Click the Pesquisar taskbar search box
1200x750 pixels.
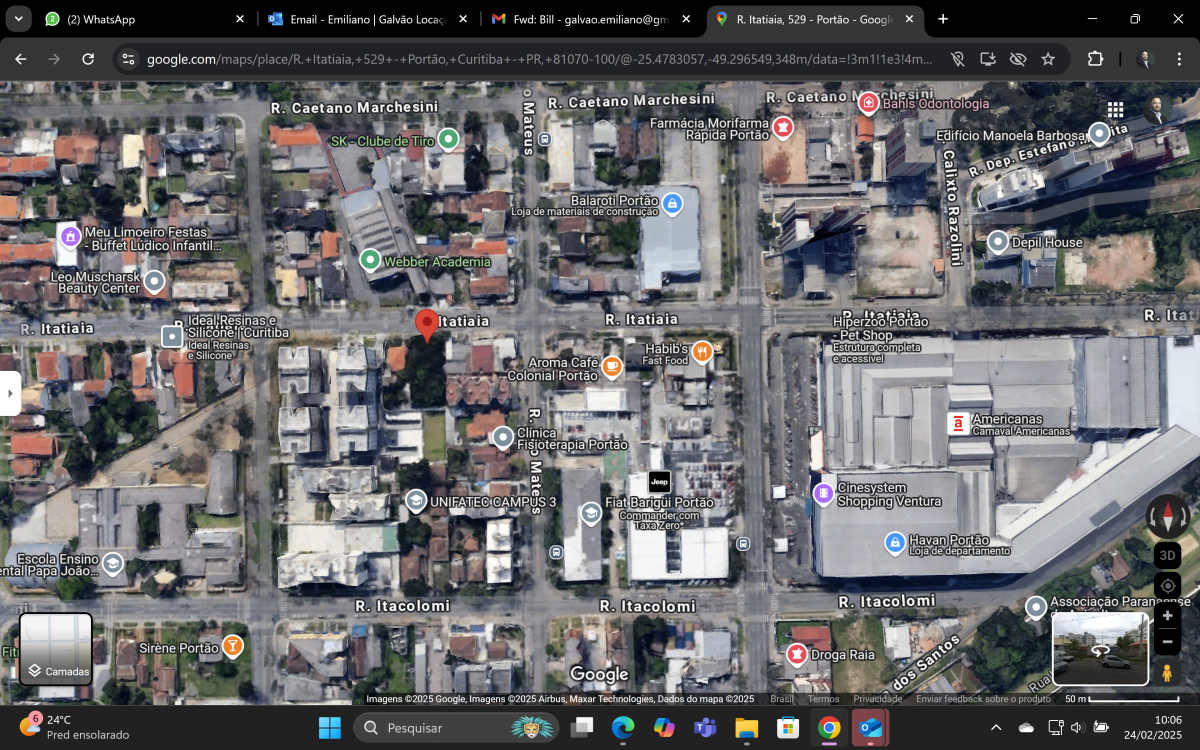click(455, 727)
